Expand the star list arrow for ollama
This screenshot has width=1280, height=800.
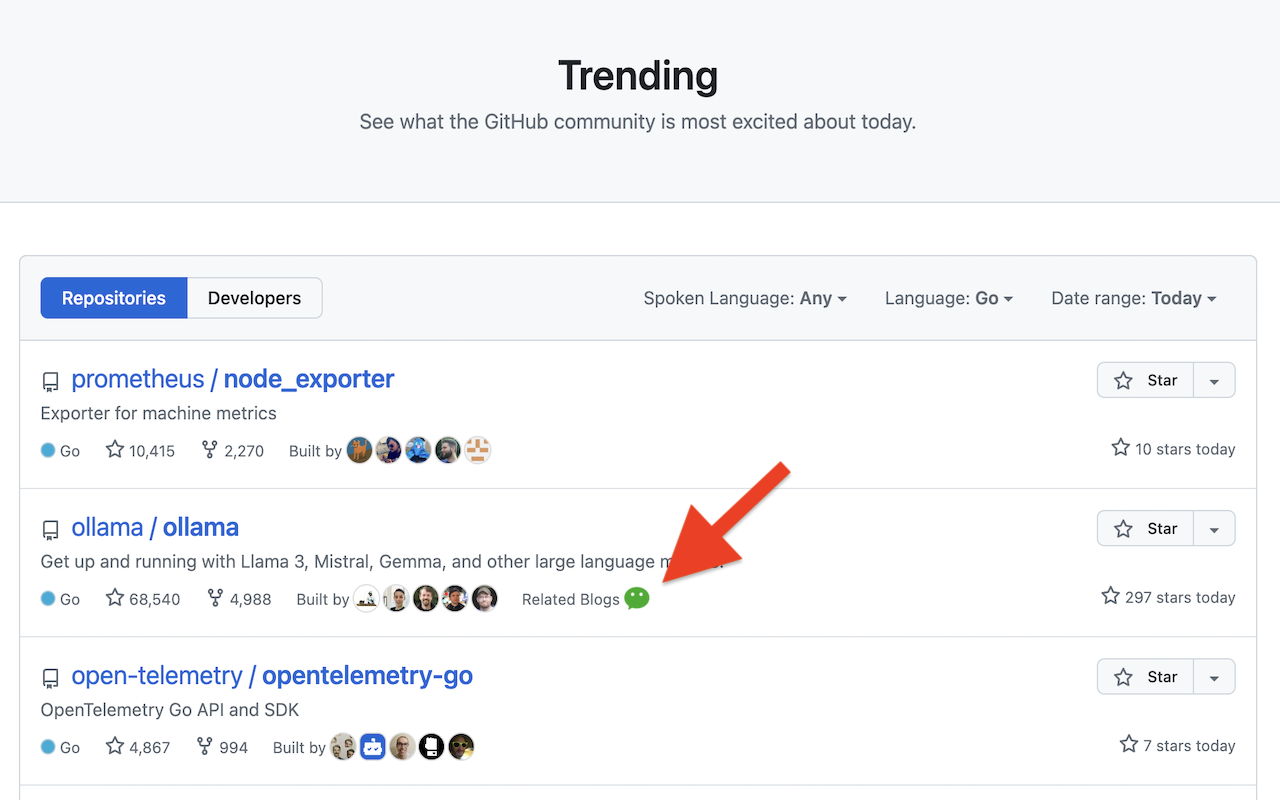coord(1214,529)
